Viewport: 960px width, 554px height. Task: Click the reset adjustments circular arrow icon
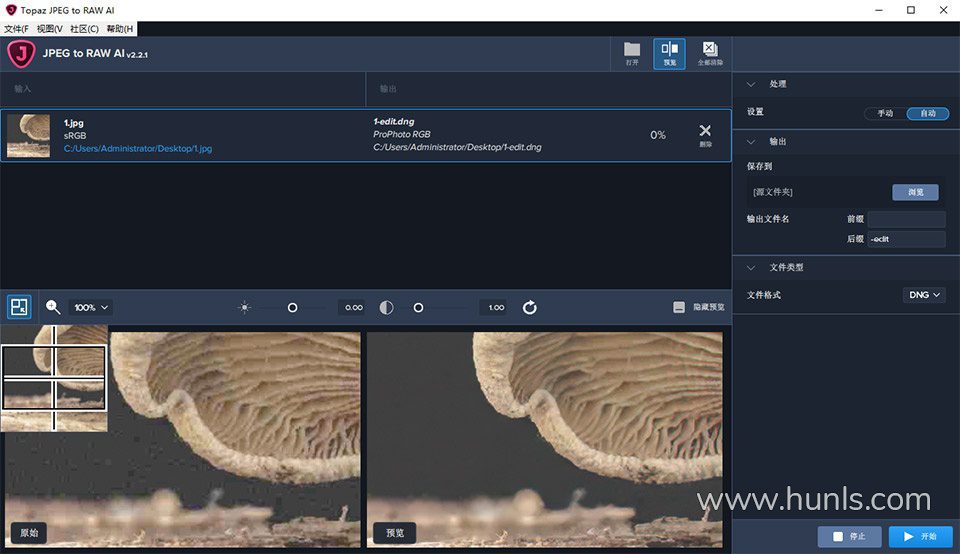pyautogui.click(x=530, y=308)
